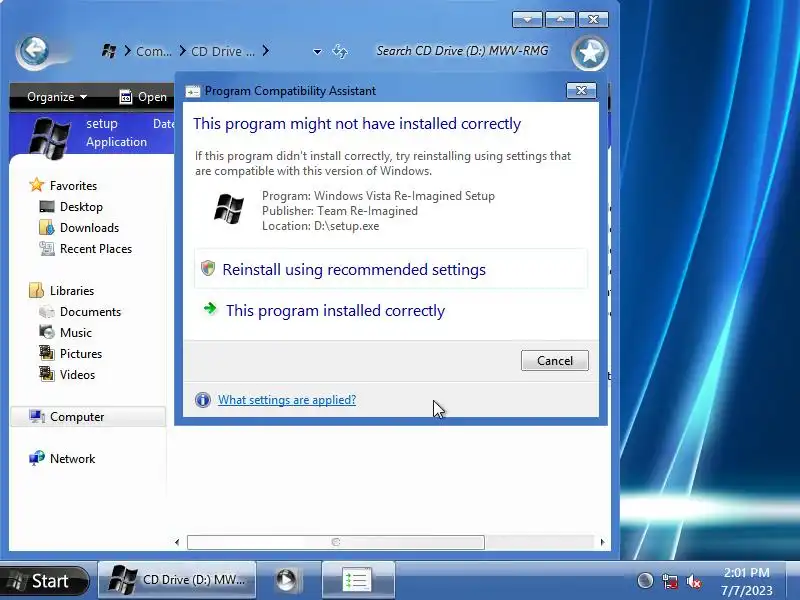Click the Windows logo icon in dialog
800x600 pixels.
(x=229, y=209)
